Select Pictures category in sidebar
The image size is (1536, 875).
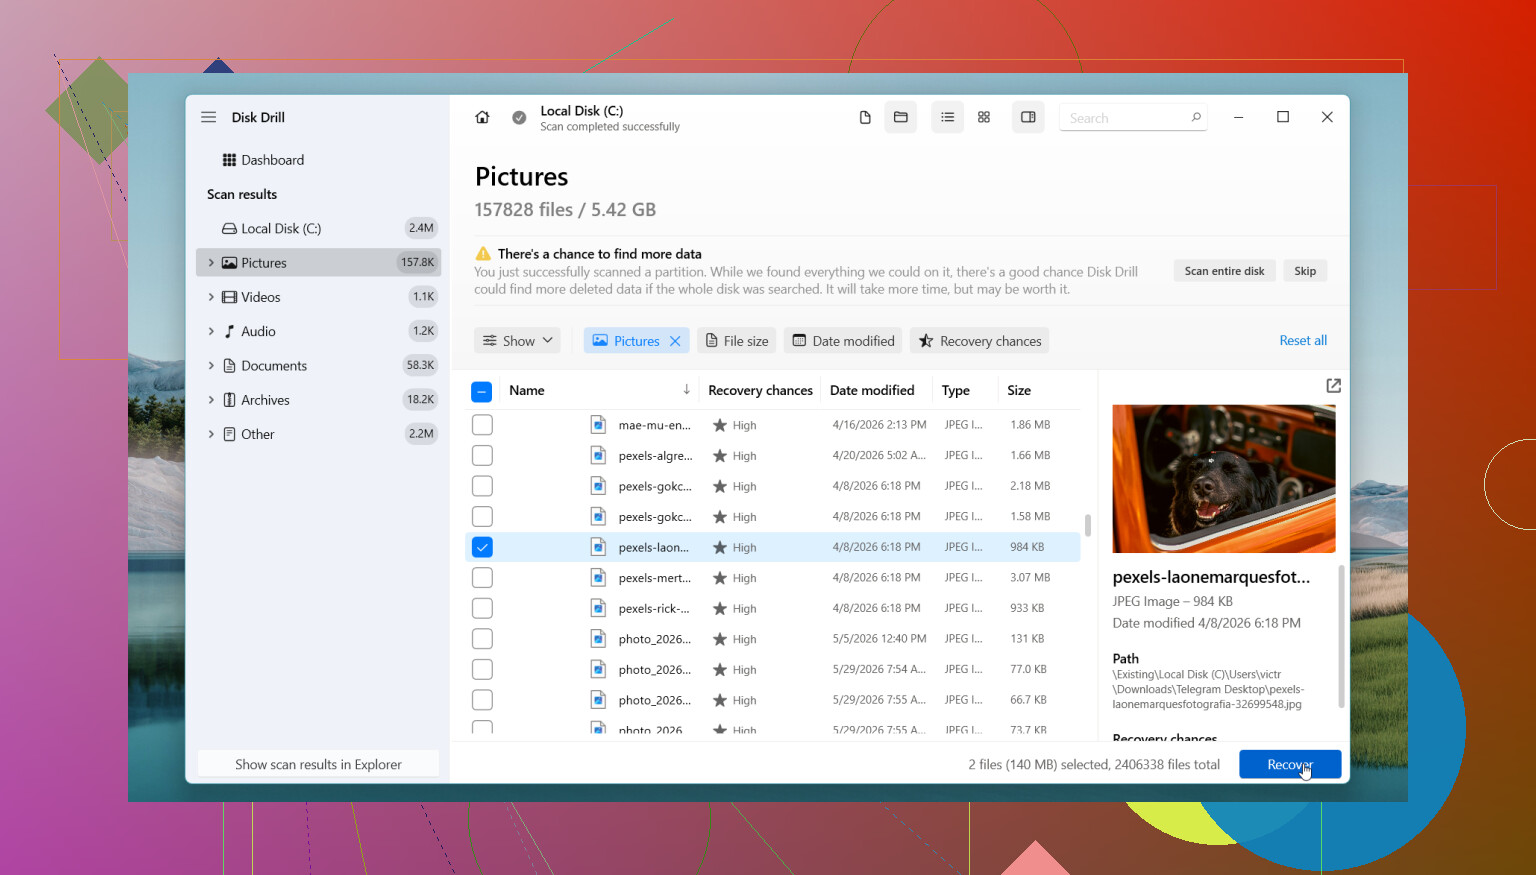pos(318,263)
